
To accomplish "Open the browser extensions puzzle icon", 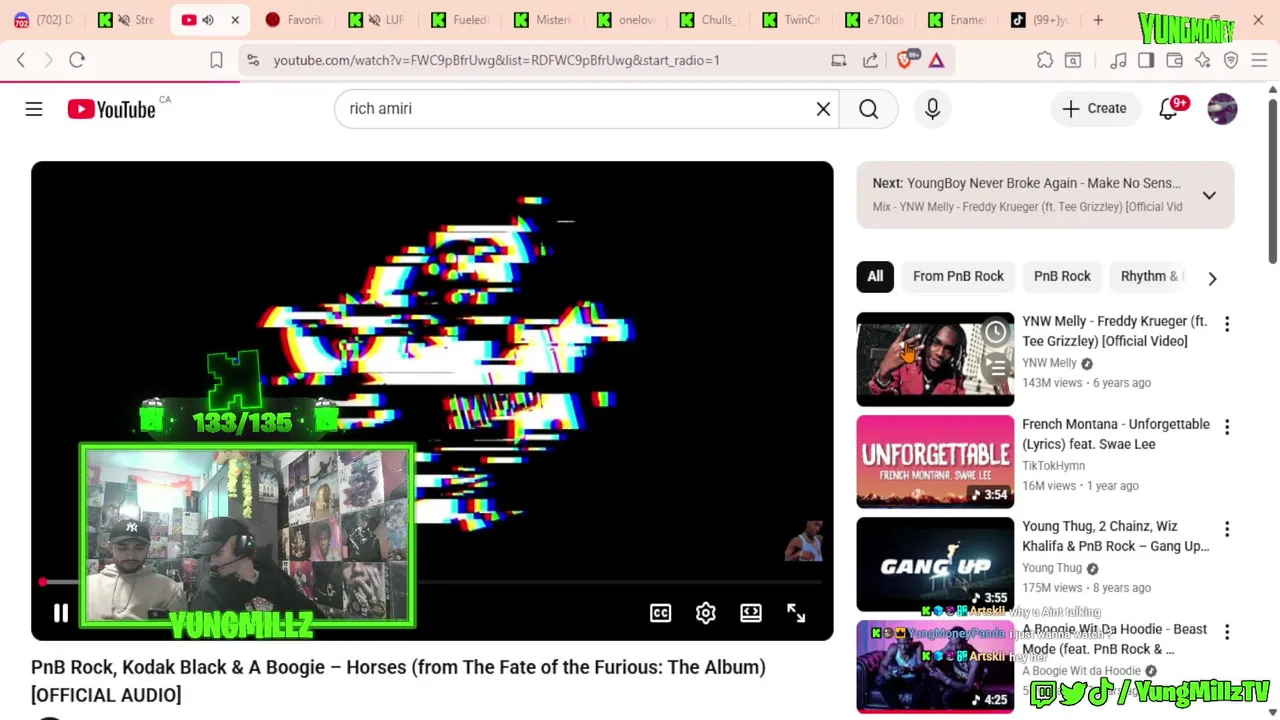I will (x=1045, y=60).
